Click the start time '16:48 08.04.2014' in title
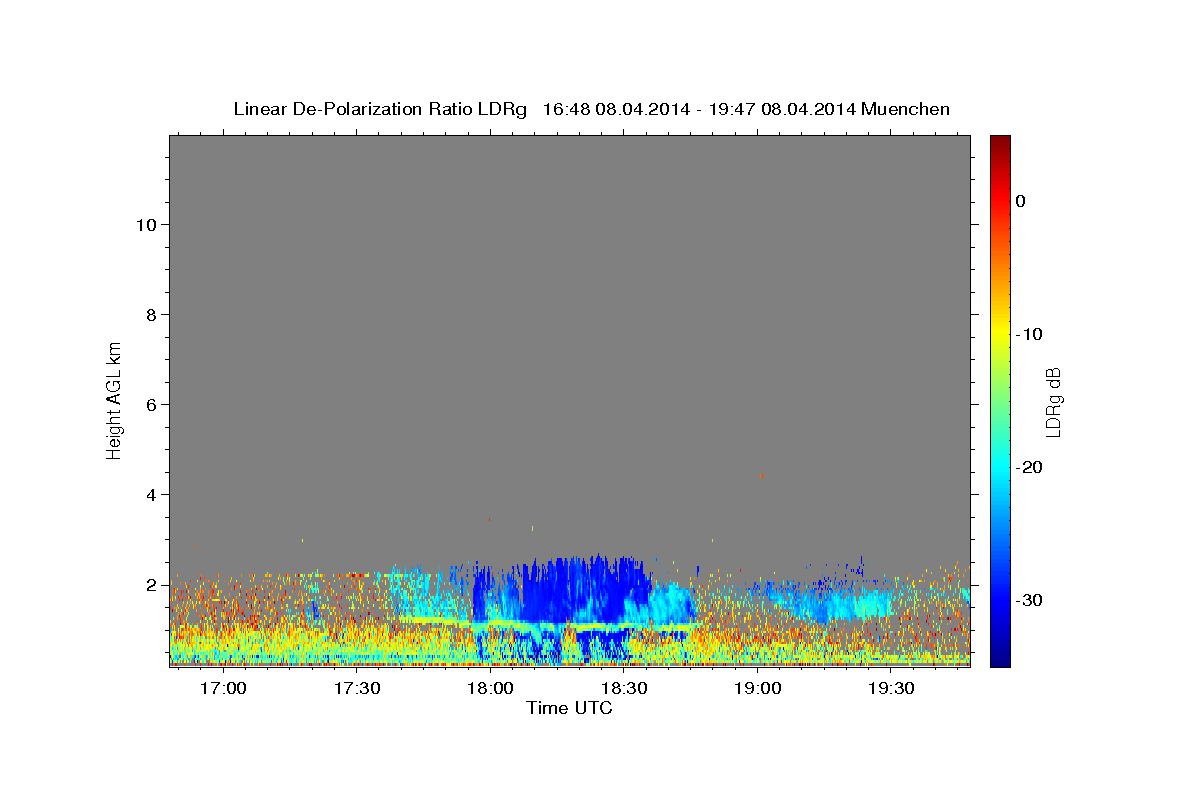The width and height of the screenshot is (1200, 800). tap(616, 109)
